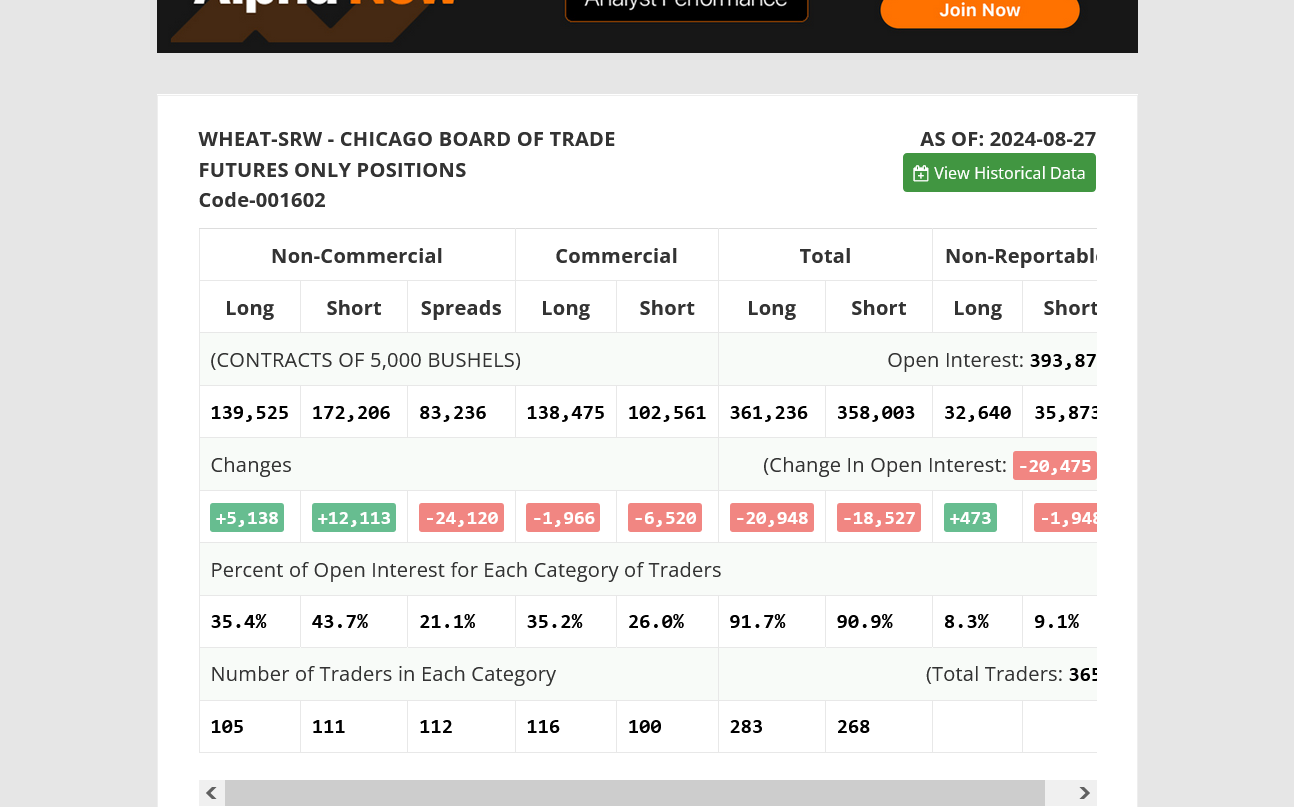Click the -20,475 open interest change badge

(x=1054, y=466)
